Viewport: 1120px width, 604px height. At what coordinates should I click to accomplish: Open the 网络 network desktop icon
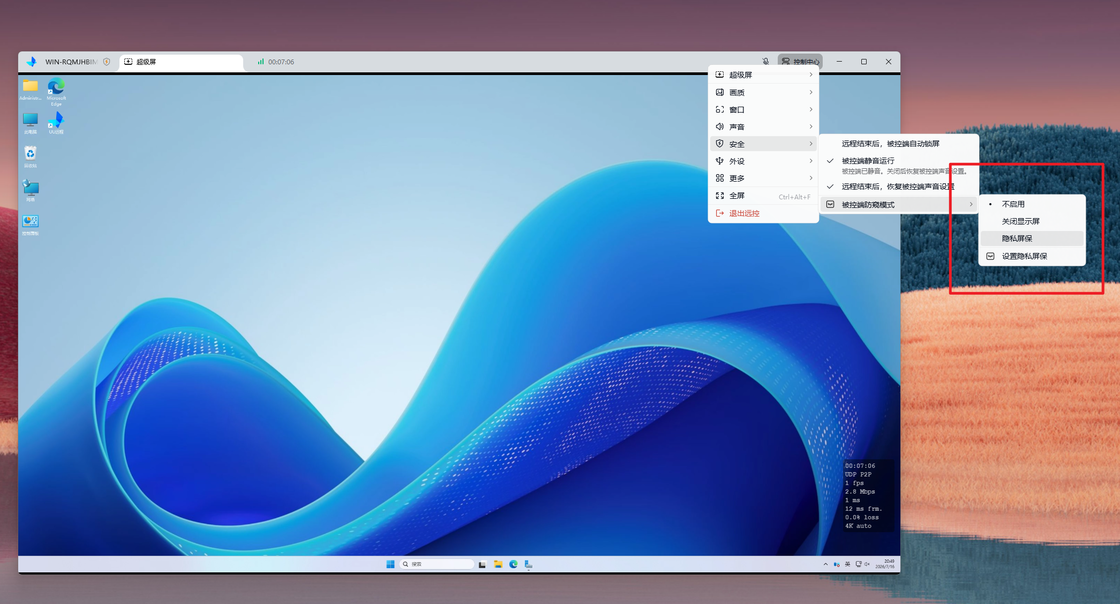click(x=30, y=191)
